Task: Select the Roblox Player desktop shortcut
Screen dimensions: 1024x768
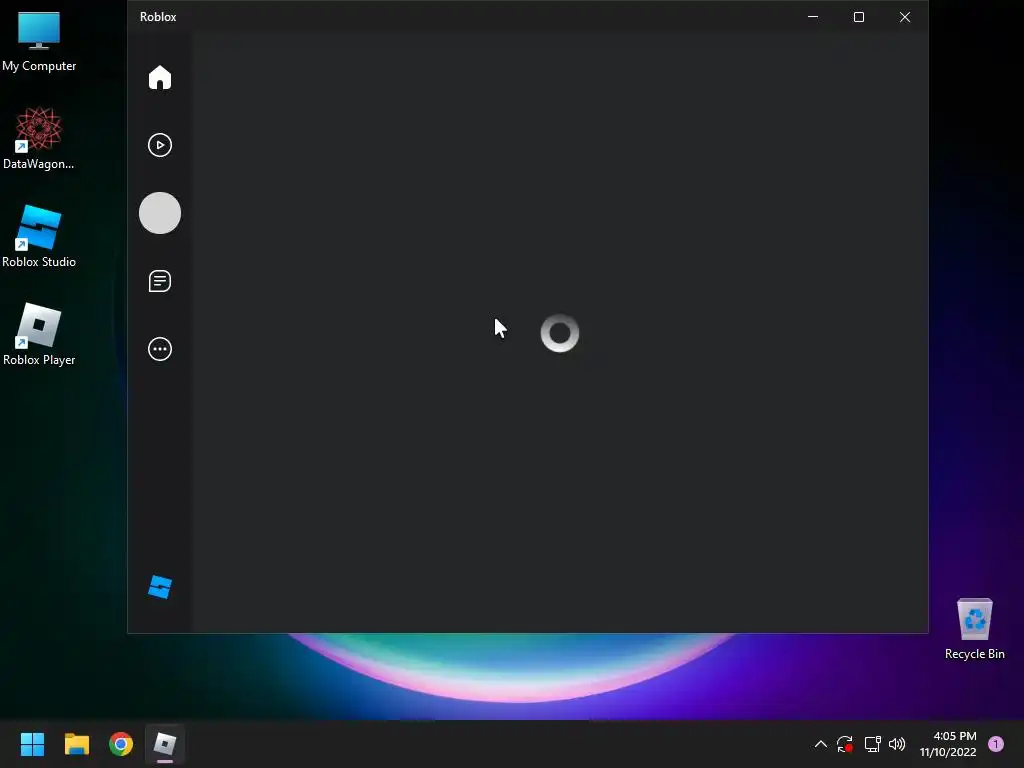Action: [39, 334]
